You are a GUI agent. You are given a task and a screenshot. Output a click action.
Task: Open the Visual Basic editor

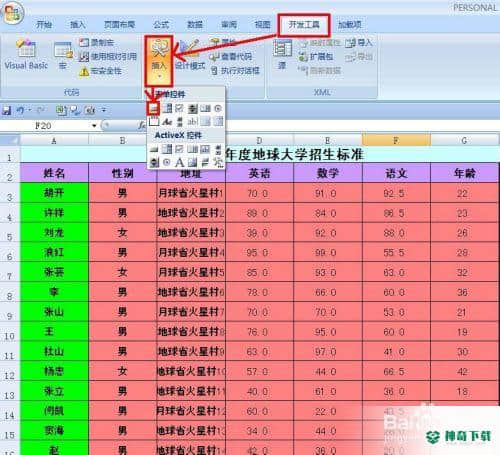26,55
